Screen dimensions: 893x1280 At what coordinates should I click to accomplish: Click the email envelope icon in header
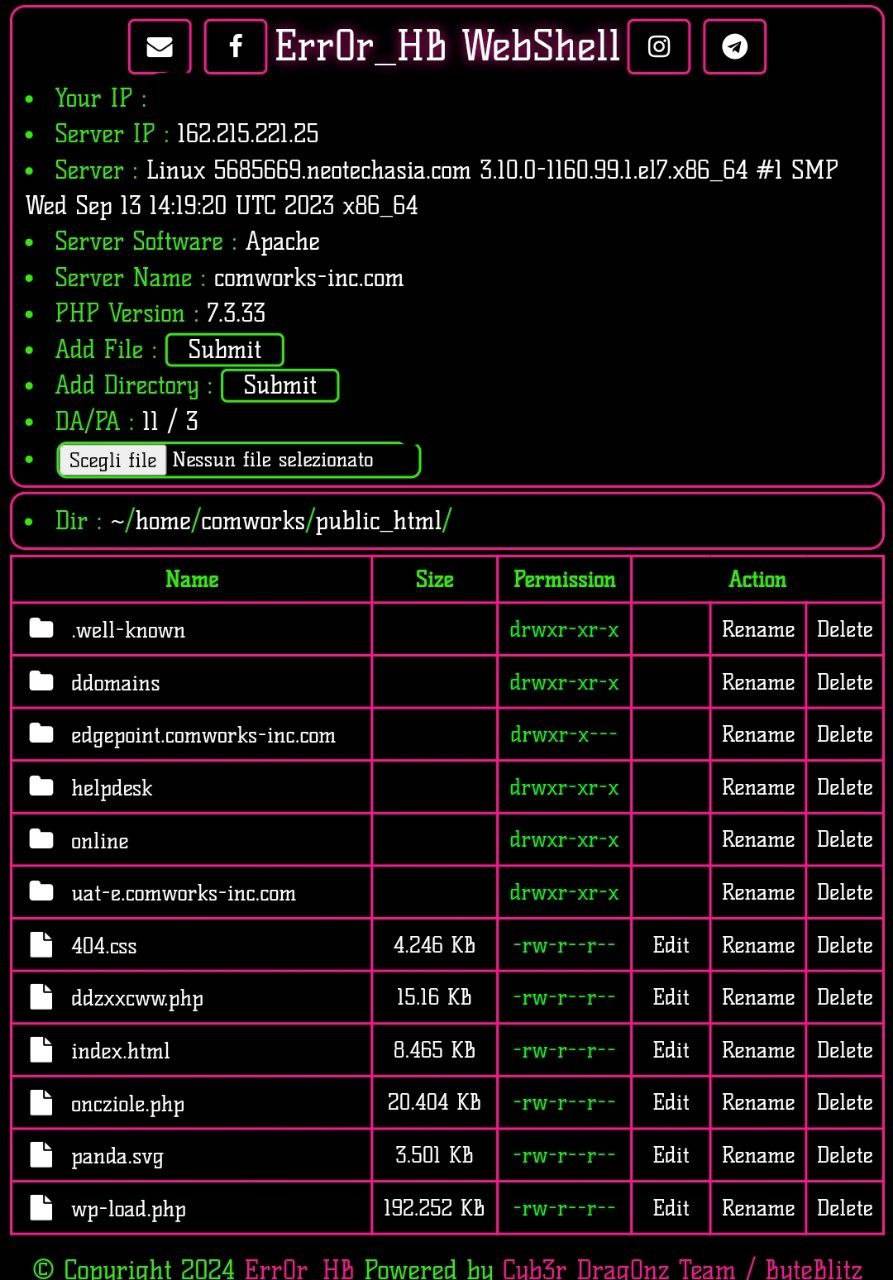pyautogui.click(x=159, y=47)
